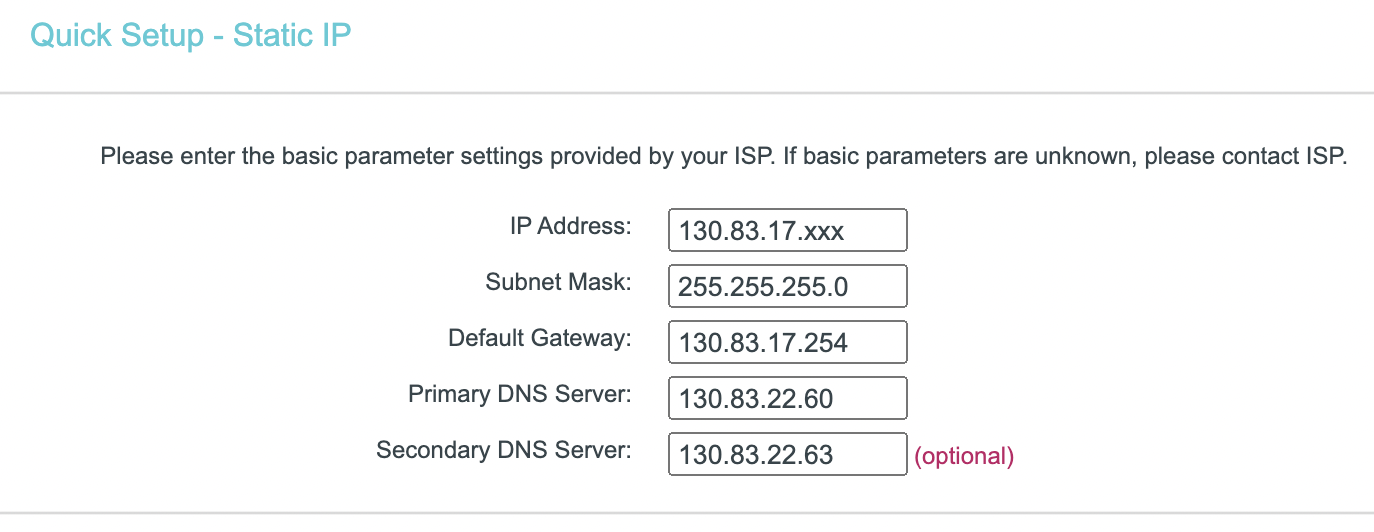Image resolution: width=1374 pixels, height=532 pixels.
Task: Click the "Quick Setup - Static IP" heading
Action: 190,35
